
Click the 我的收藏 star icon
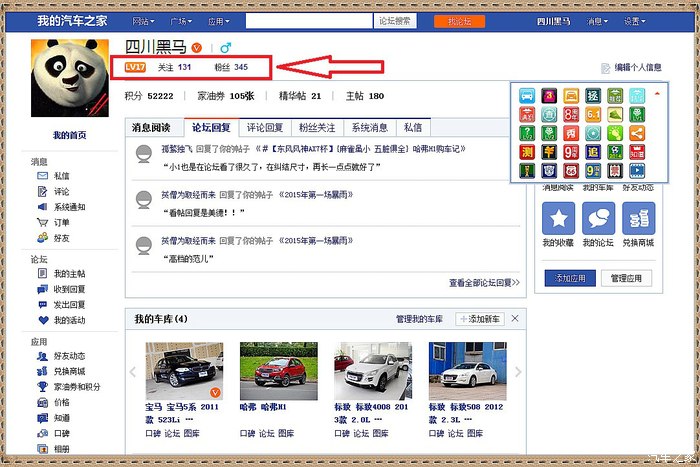560,219
